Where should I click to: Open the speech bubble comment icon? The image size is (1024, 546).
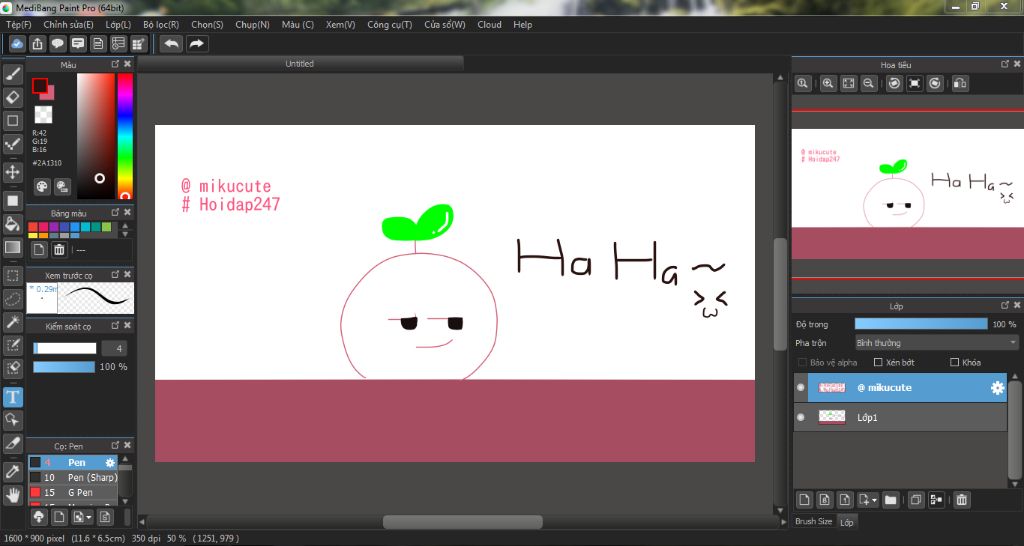pos(57,44)
